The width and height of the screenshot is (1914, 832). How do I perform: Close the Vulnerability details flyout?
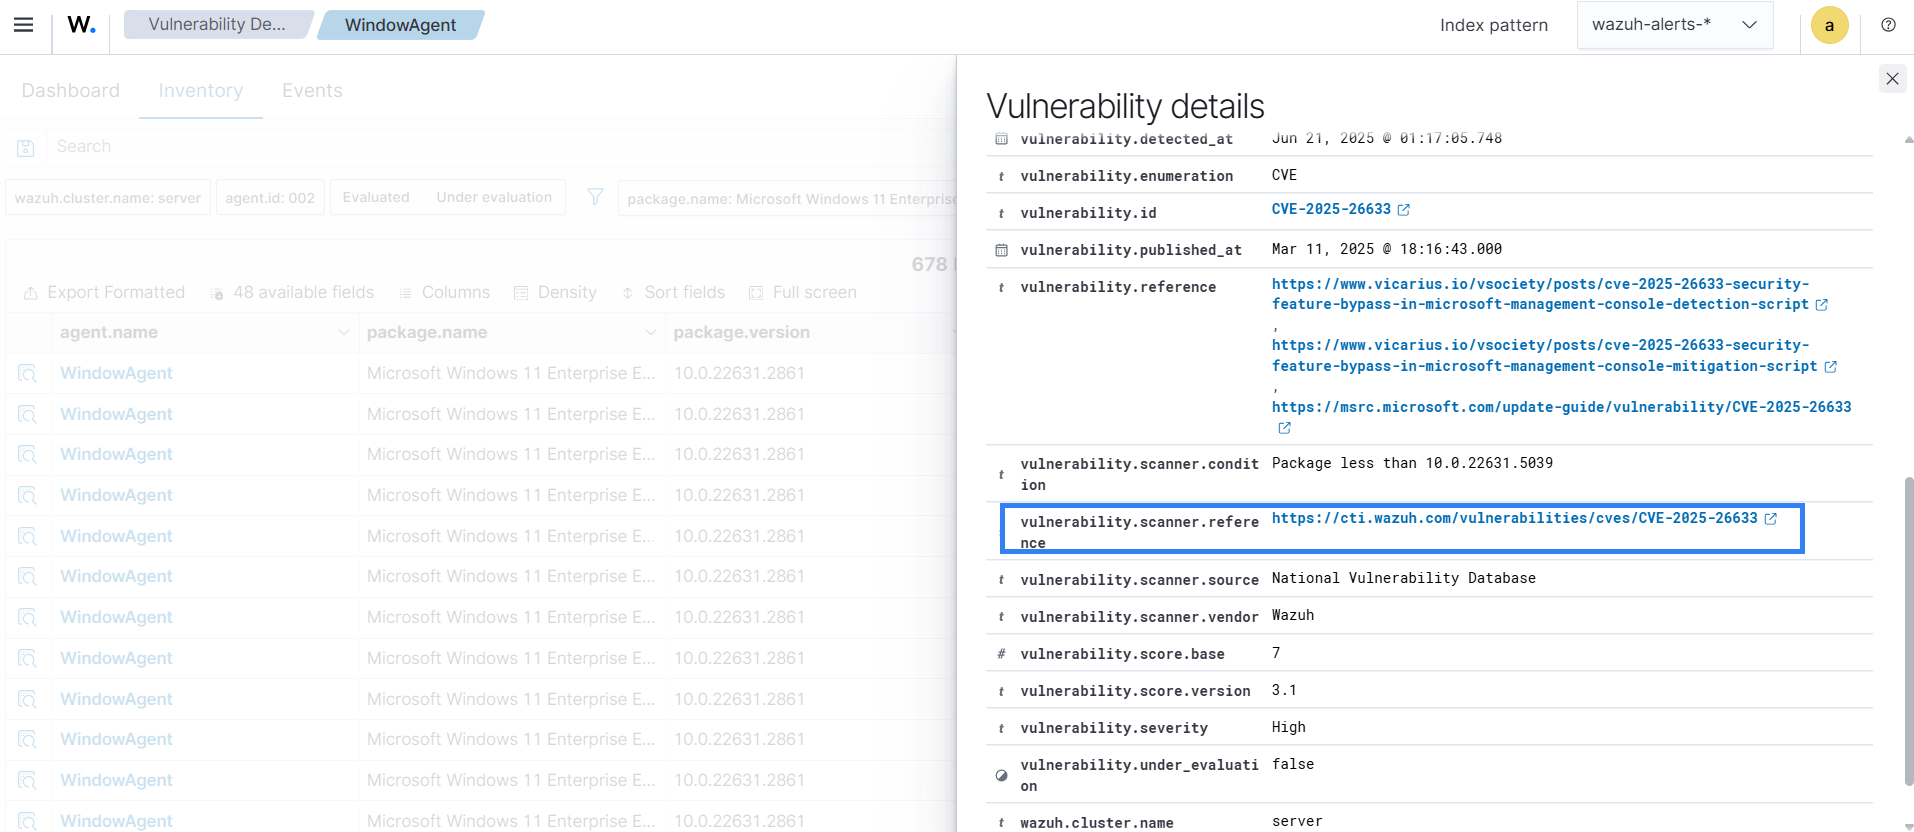coord(1892,78)
